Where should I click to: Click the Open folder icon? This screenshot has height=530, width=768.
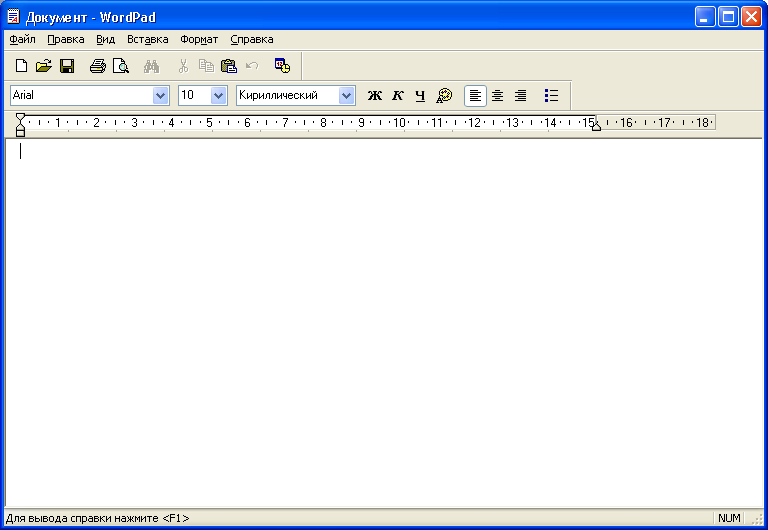(x=43, y=66)
